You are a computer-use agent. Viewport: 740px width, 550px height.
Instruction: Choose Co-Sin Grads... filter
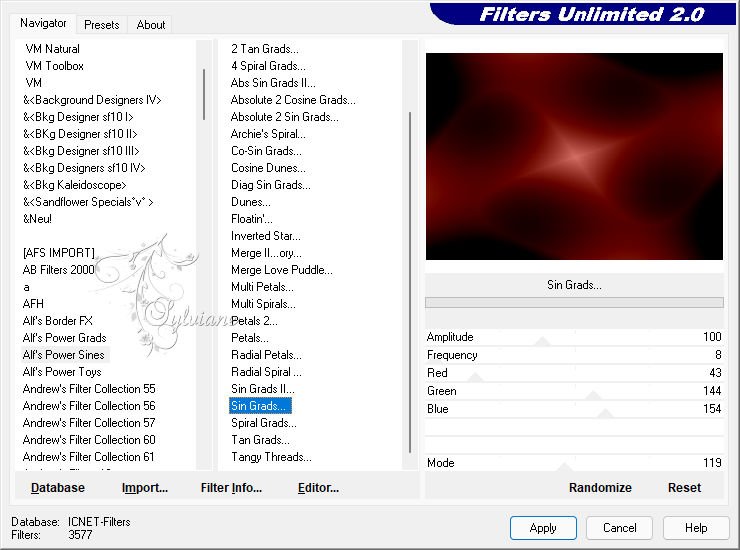[x=266, y=151]
